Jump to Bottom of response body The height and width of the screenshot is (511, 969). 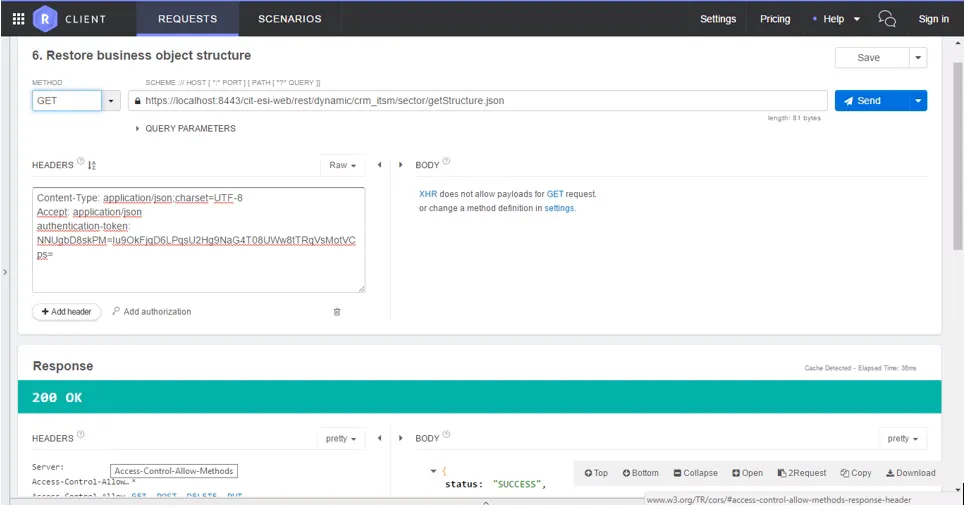pyautogui.click(x=643, y=475)
